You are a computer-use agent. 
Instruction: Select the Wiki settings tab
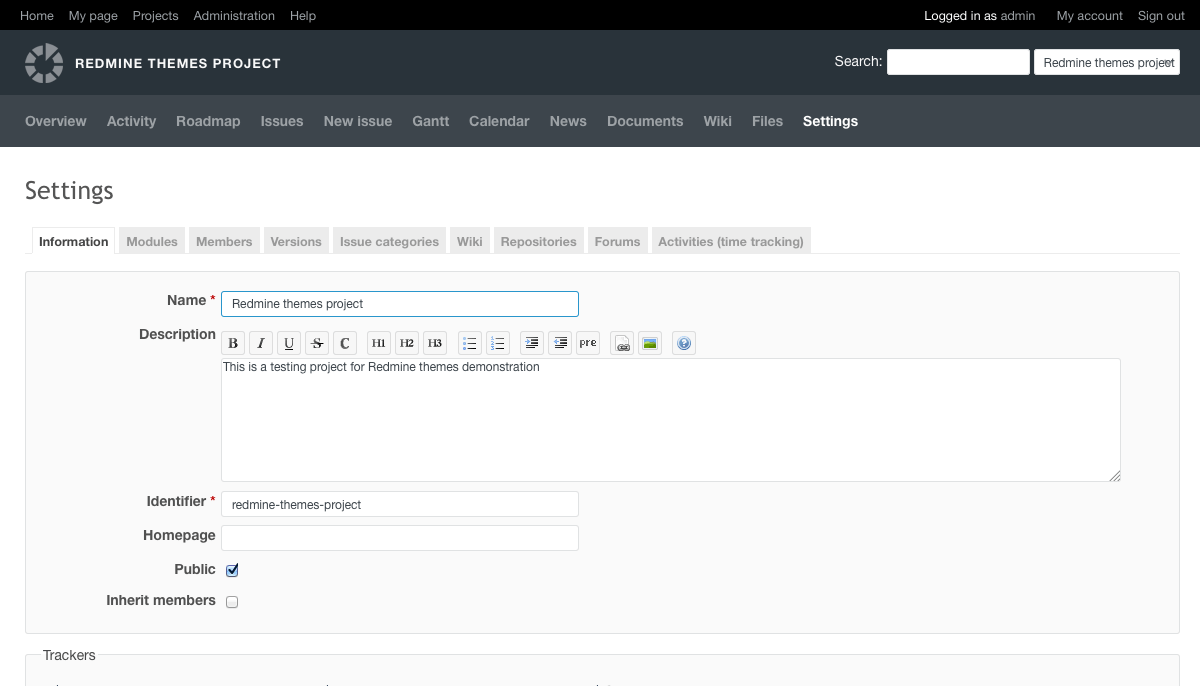pyautogui.click(x=470, y=241)
